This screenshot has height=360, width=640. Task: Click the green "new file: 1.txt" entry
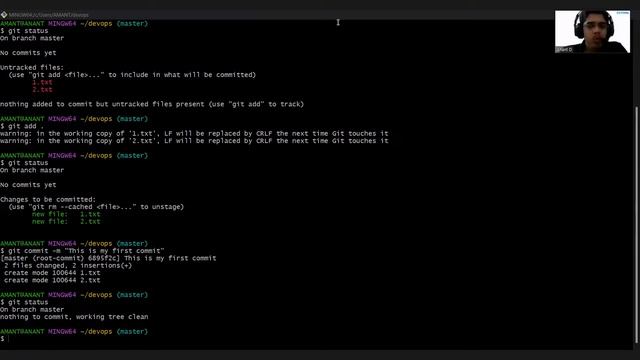(66, 214)
